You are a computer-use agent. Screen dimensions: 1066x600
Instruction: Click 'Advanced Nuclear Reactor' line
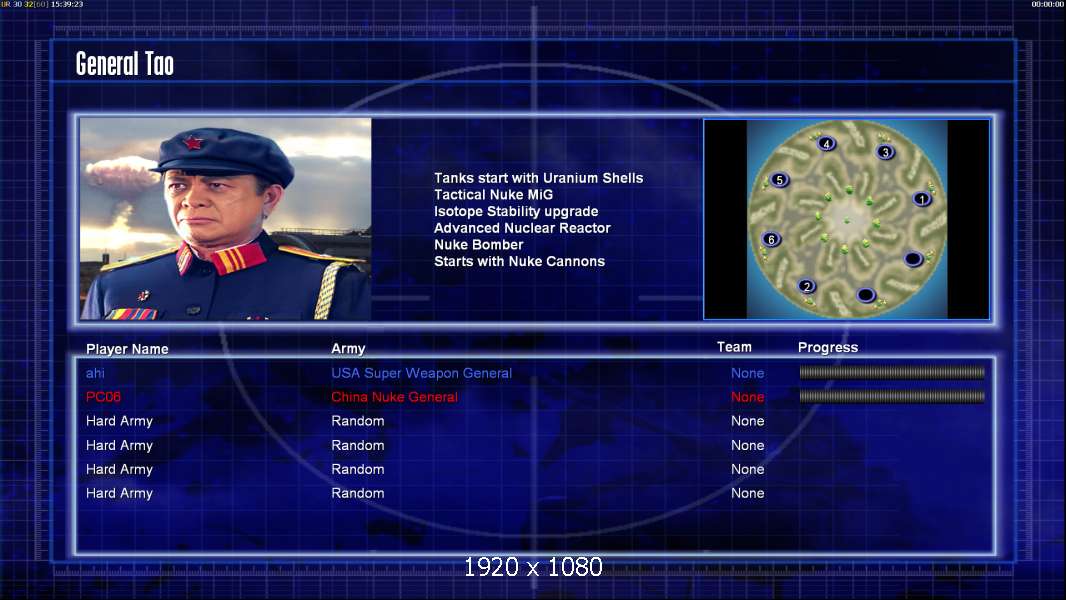(x=522, y=228)
